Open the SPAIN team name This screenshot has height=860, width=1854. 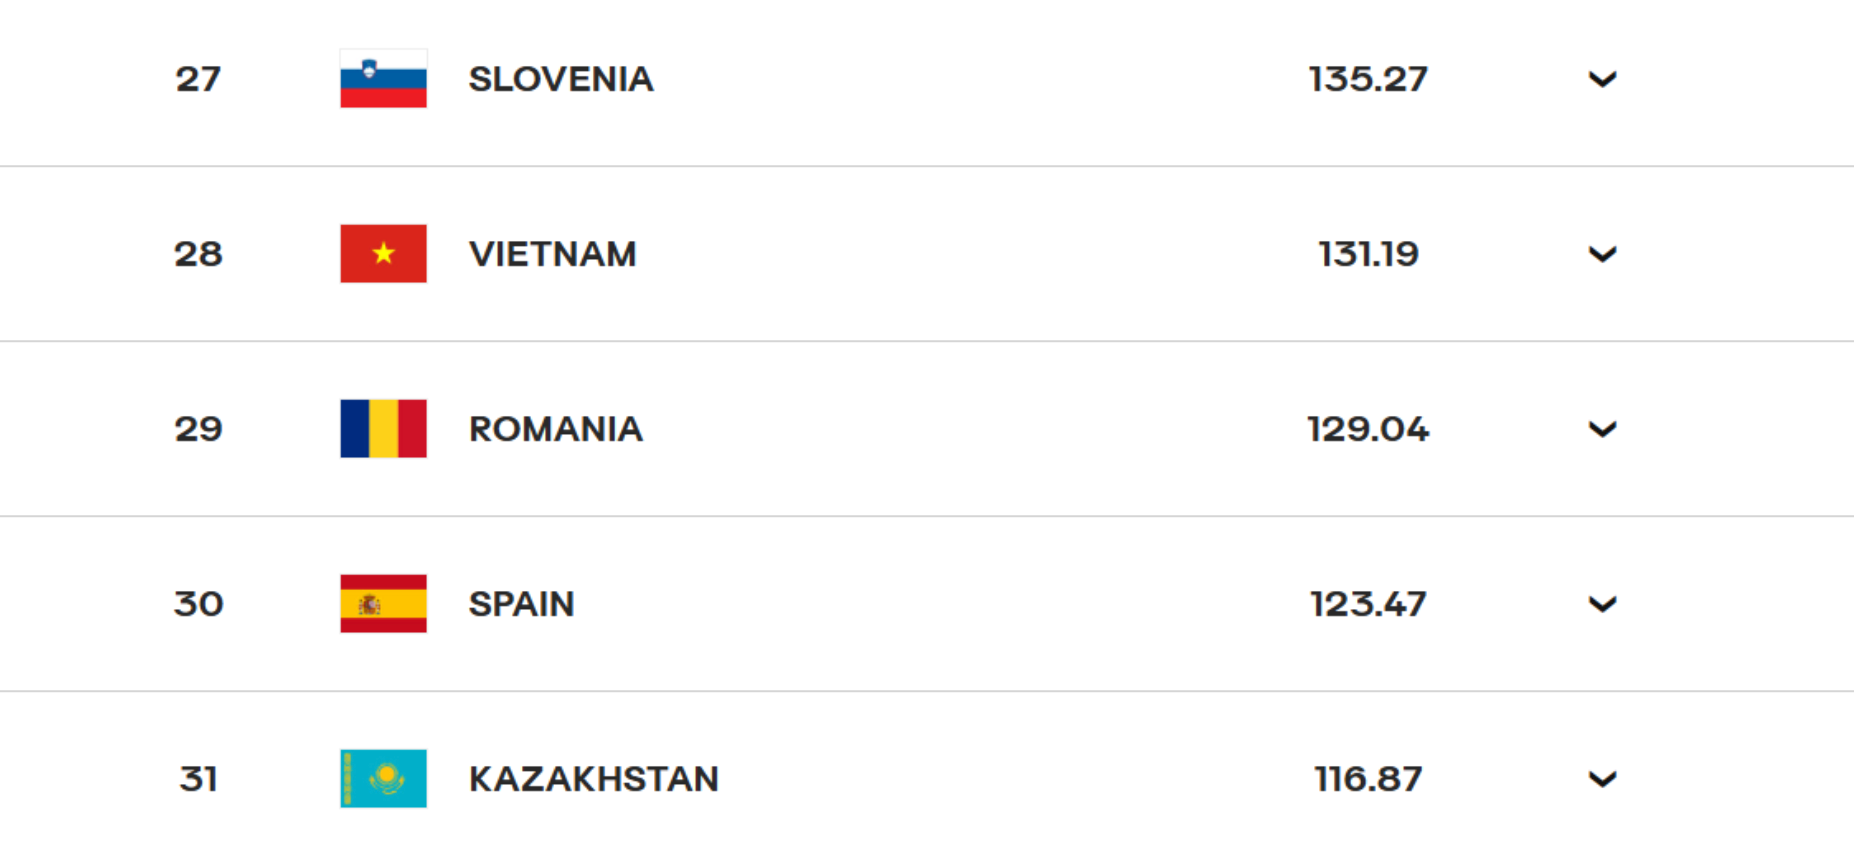(x=521, y=604)
